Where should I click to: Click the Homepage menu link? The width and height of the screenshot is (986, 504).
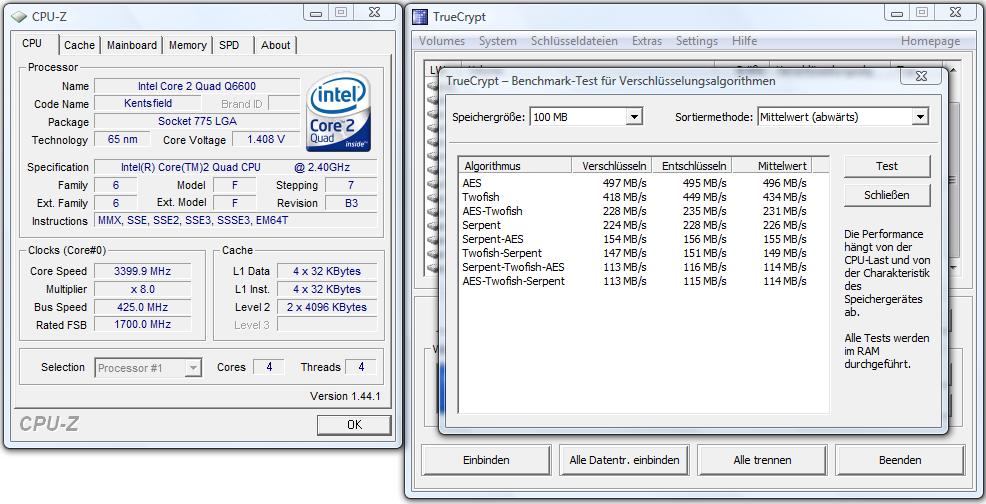(x=930, y=41)
